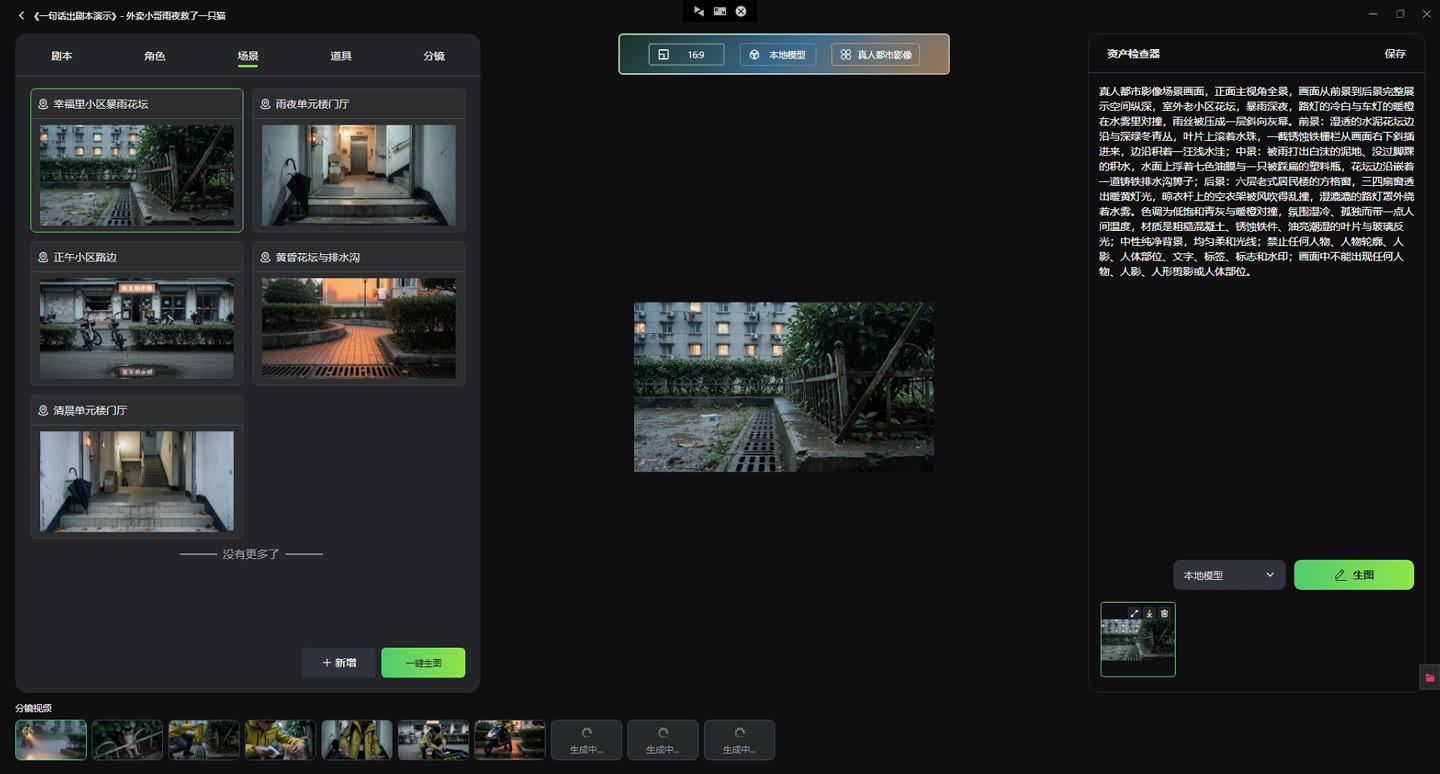The image size is (1440, 774).
Task: Open the 分镜 tab
Action: point(434,56)
